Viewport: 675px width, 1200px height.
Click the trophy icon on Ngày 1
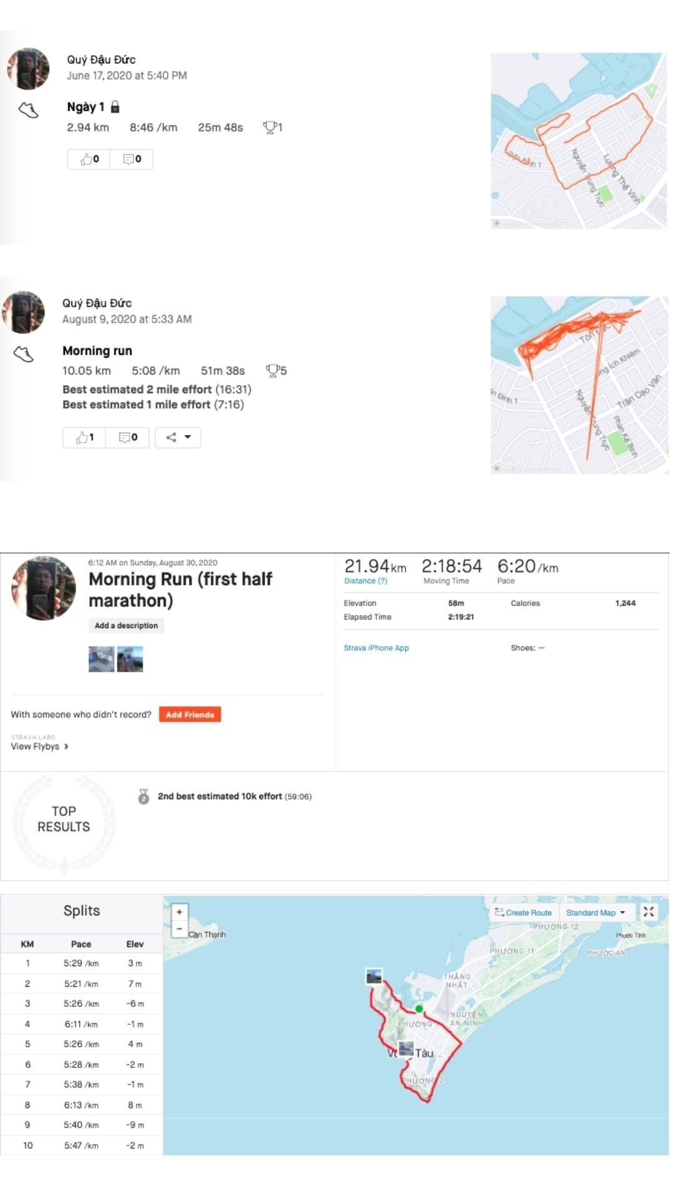[x=272, y=127]
